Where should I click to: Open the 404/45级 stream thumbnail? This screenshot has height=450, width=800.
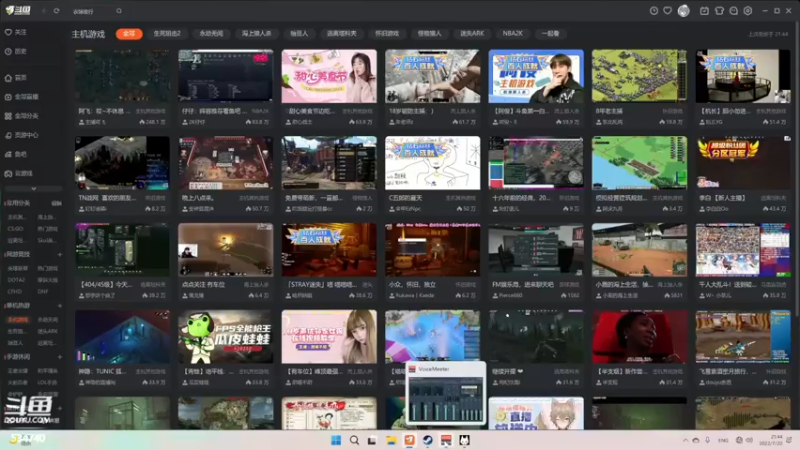coord(122,250)
